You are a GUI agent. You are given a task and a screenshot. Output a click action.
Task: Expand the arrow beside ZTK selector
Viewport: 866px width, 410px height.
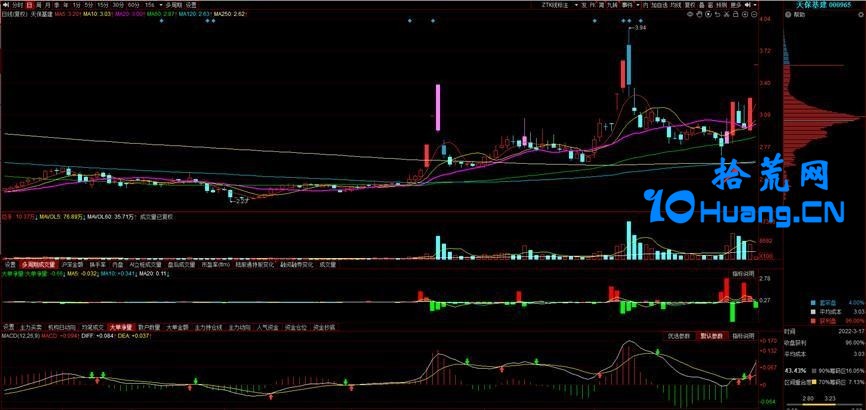(x=576, y=5)
